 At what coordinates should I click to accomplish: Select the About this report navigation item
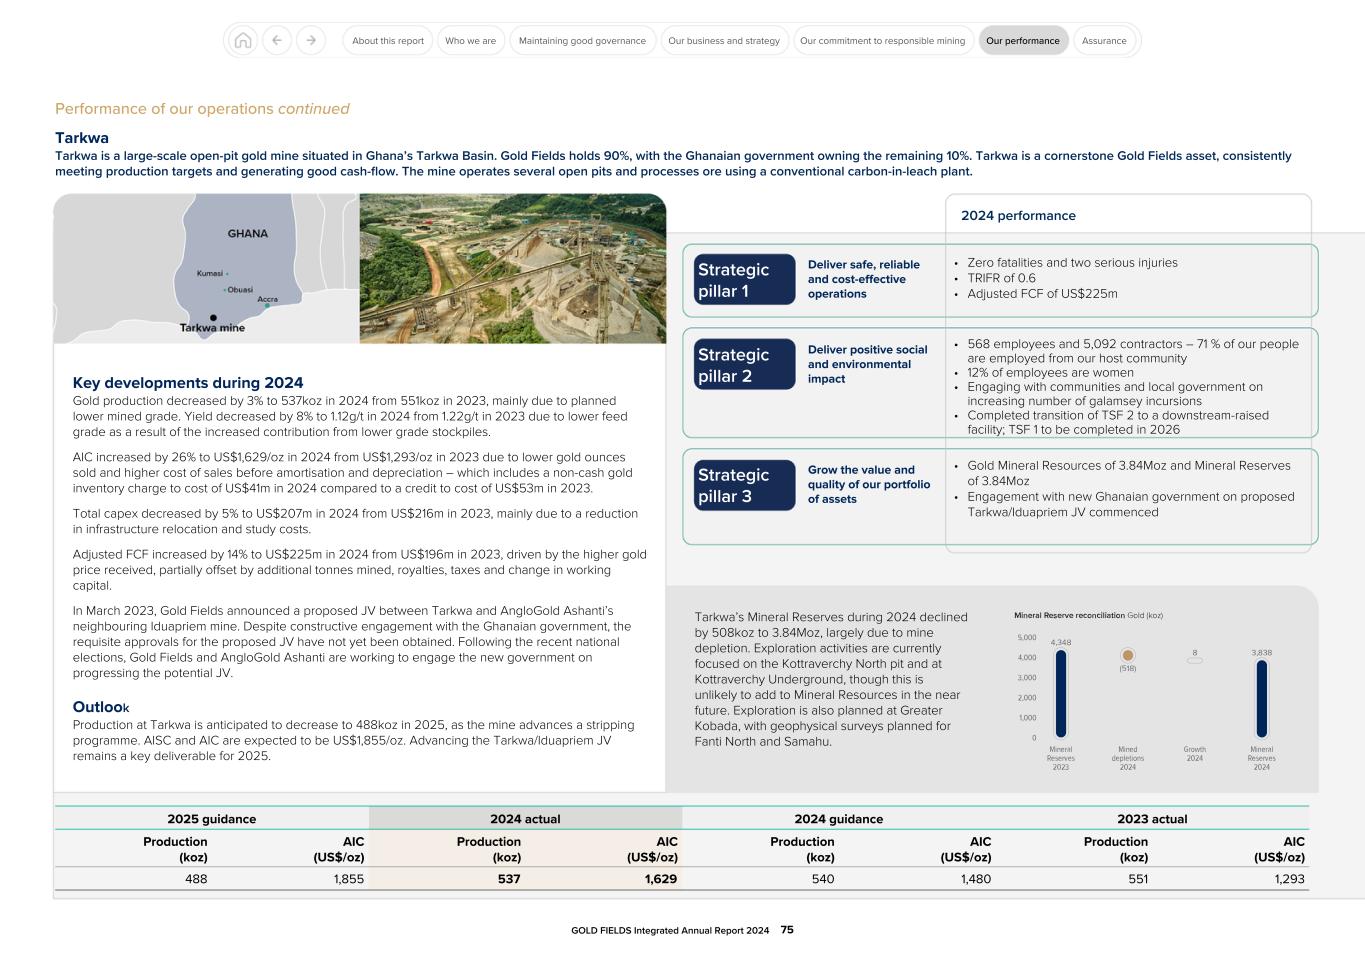pyautogui.click(x=386, y=40)
